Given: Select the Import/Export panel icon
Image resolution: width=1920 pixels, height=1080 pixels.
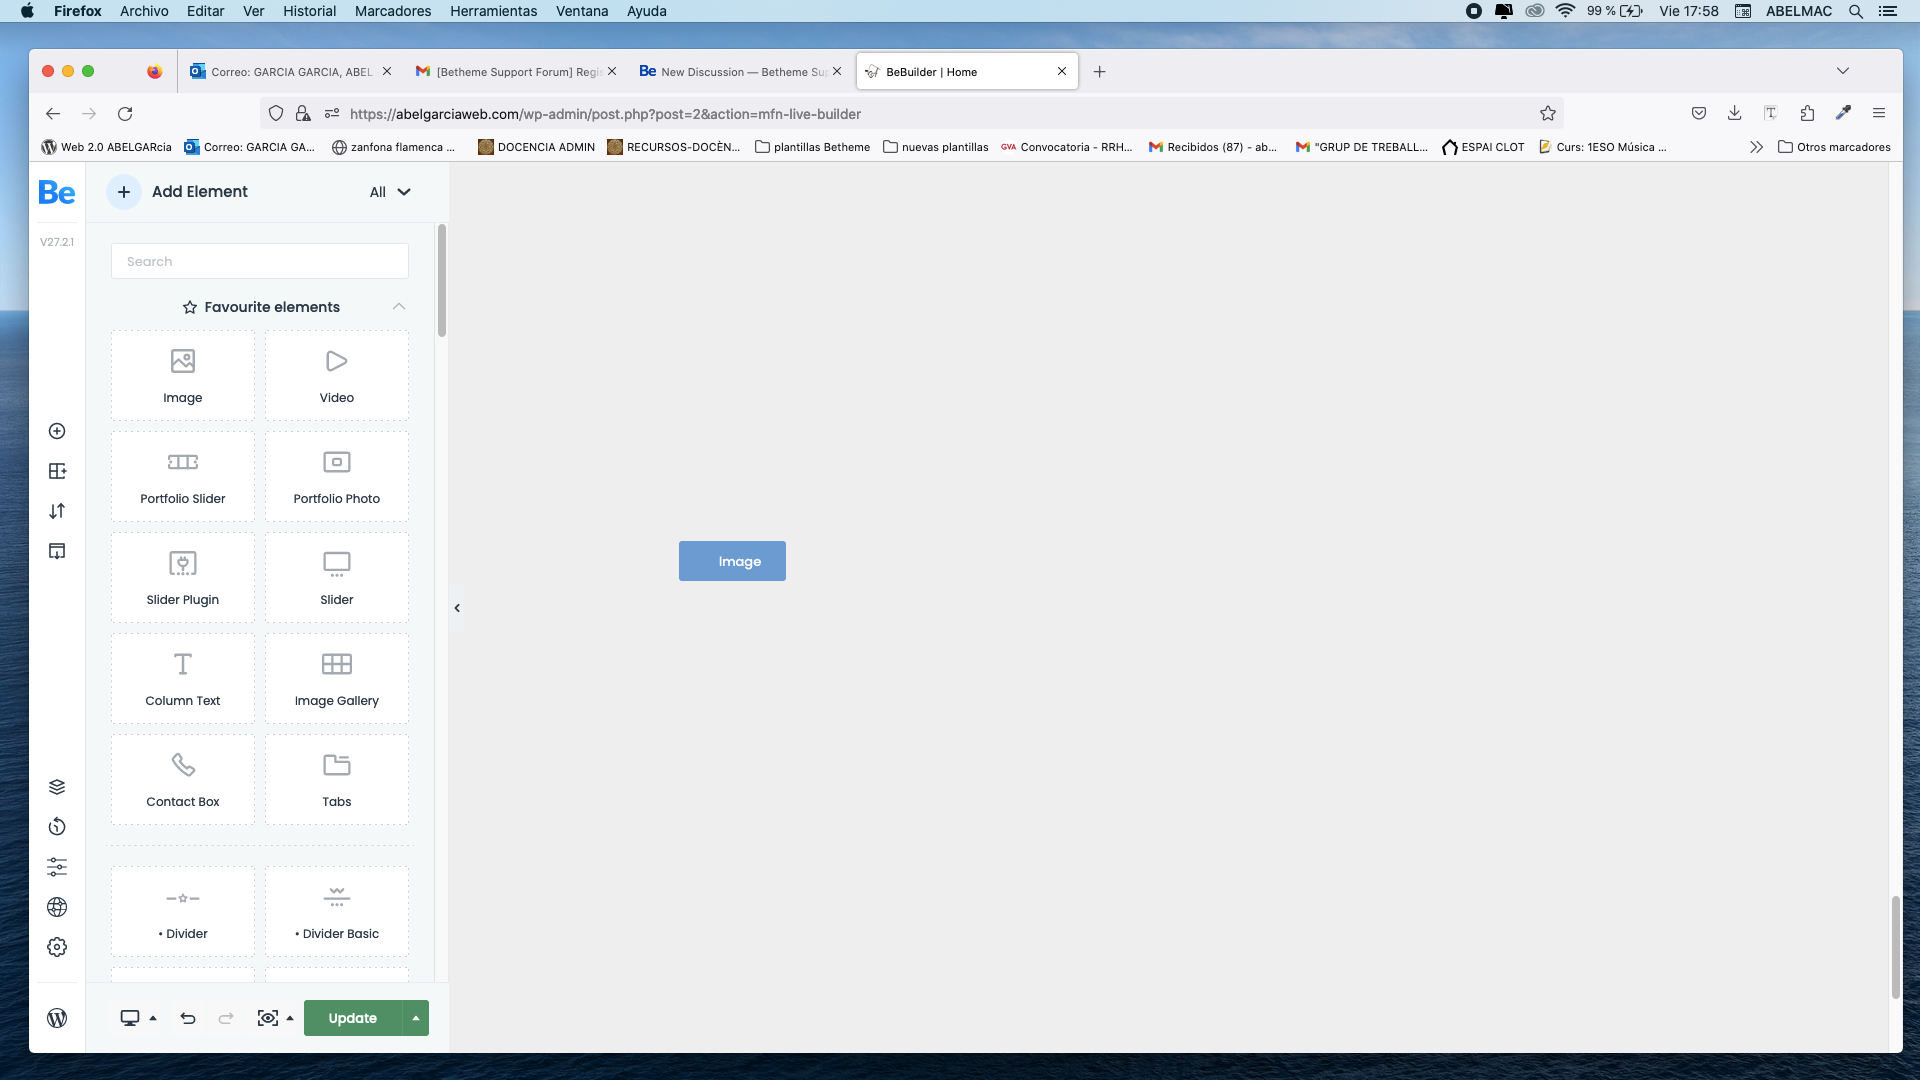Looking at the screenshot, I should pyautogui.click(x=57, y=510).
